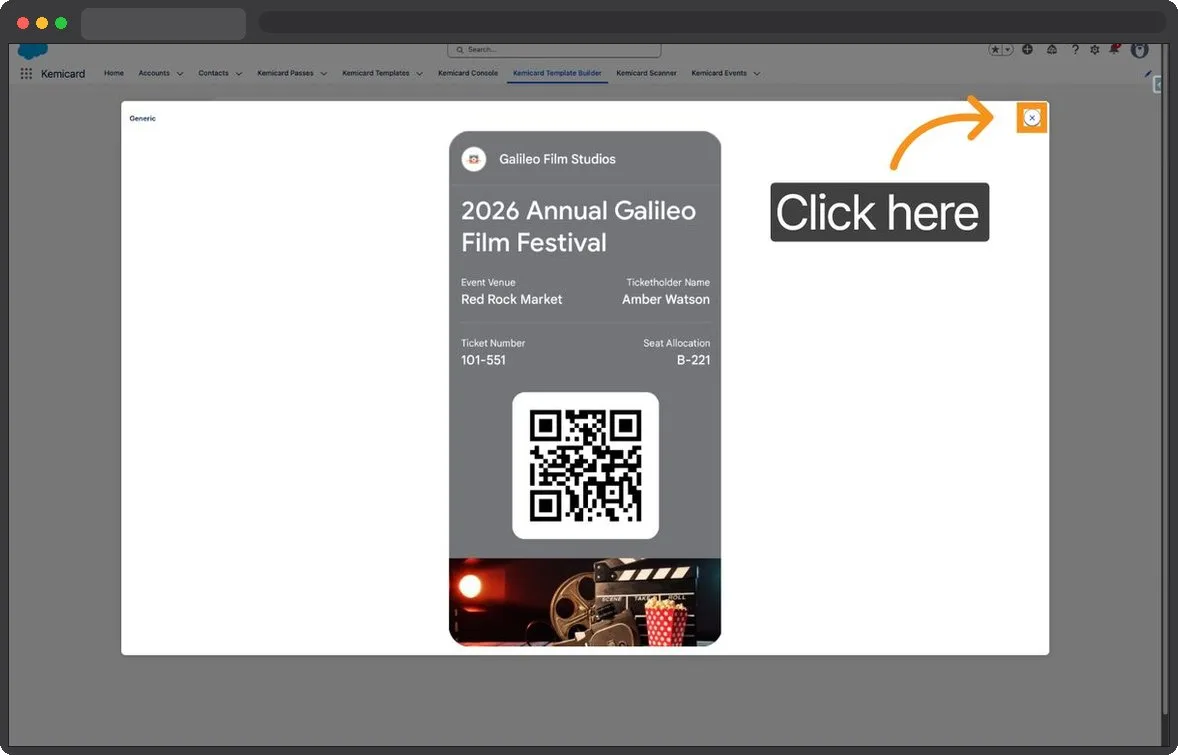1178x755 pixels.
Task: Click the Galileo Film Studios header text
Action: [557, 159]
